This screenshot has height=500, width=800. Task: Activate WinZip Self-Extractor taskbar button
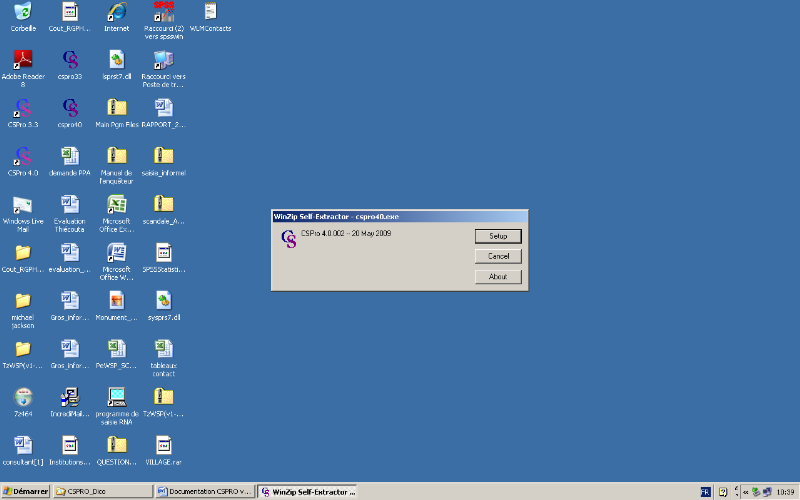(x=307, y=492)
